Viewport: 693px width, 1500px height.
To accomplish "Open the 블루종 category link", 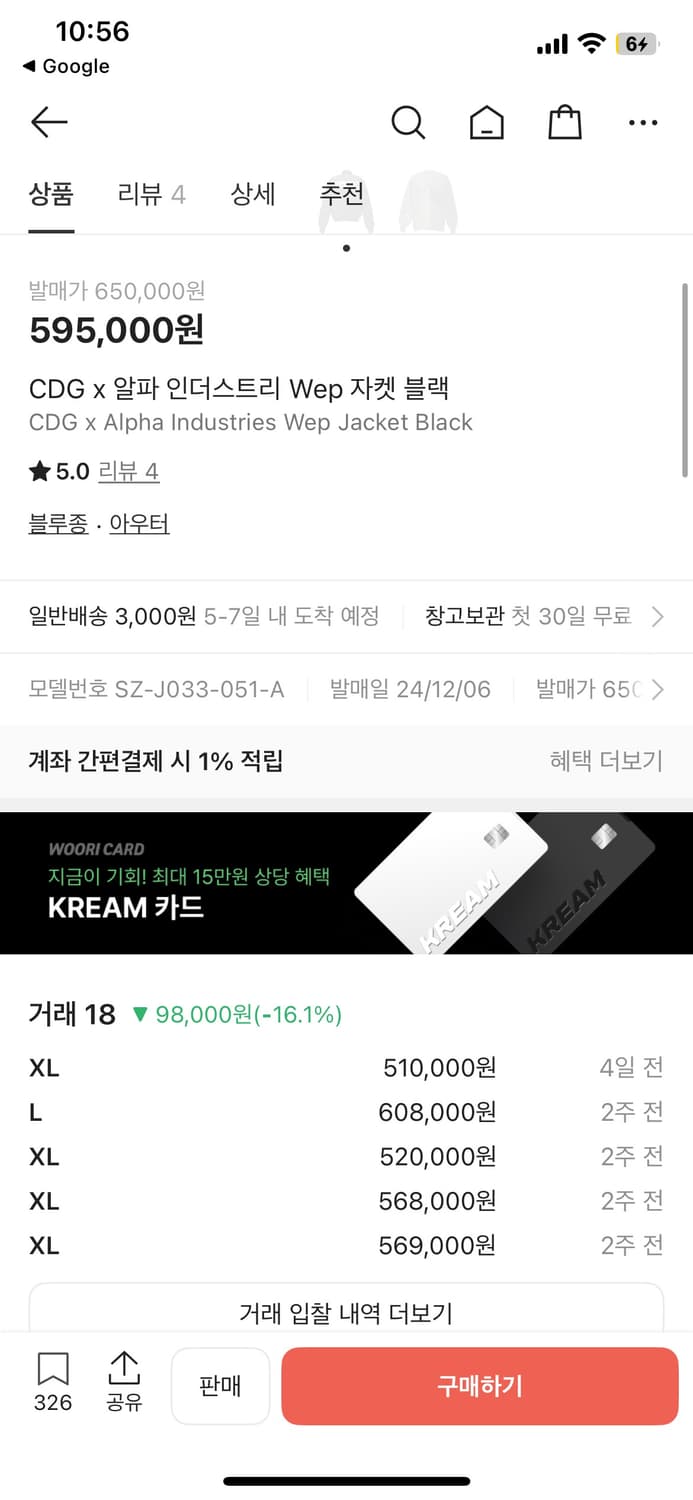I will coord(56,524).
